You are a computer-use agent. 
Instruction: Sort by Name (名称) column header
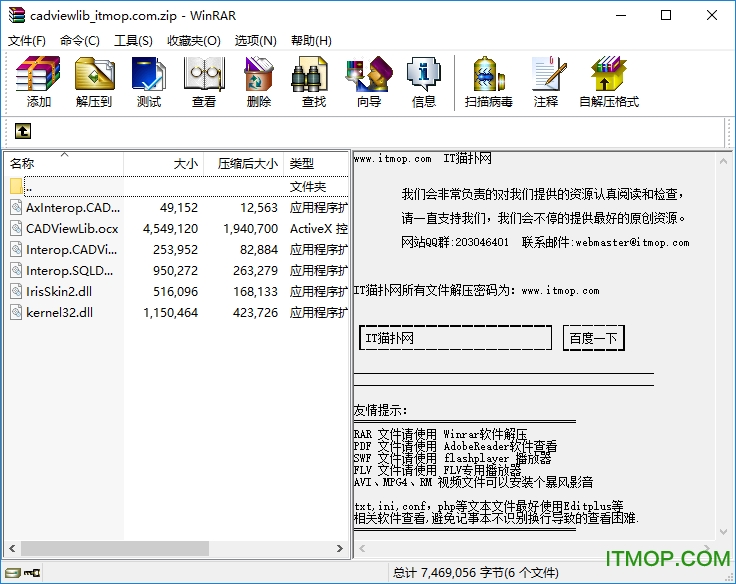click(x=64, y=163)
